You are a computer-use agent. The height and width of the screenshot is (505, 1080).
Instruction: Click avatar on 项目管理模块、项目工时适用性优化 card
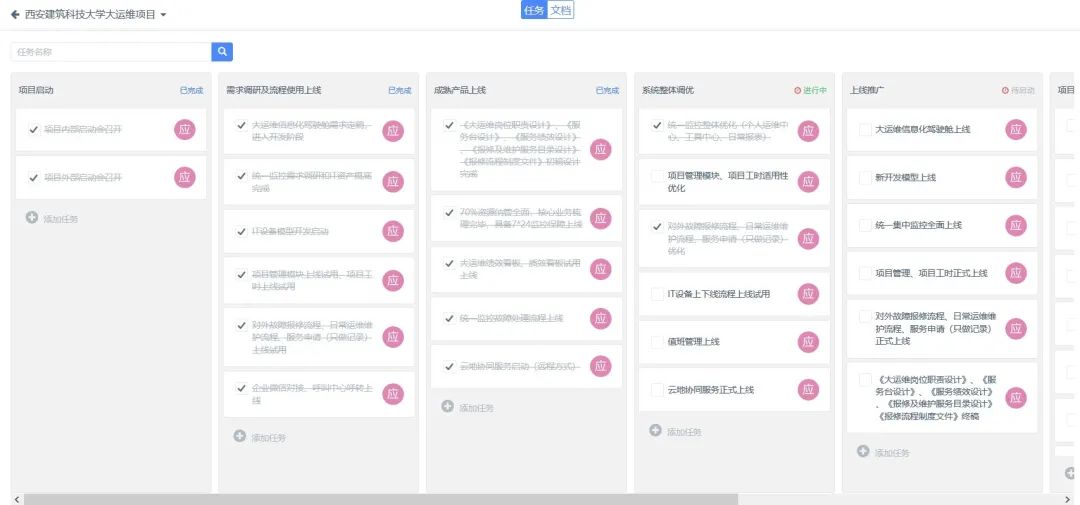[x=809, y=182]
